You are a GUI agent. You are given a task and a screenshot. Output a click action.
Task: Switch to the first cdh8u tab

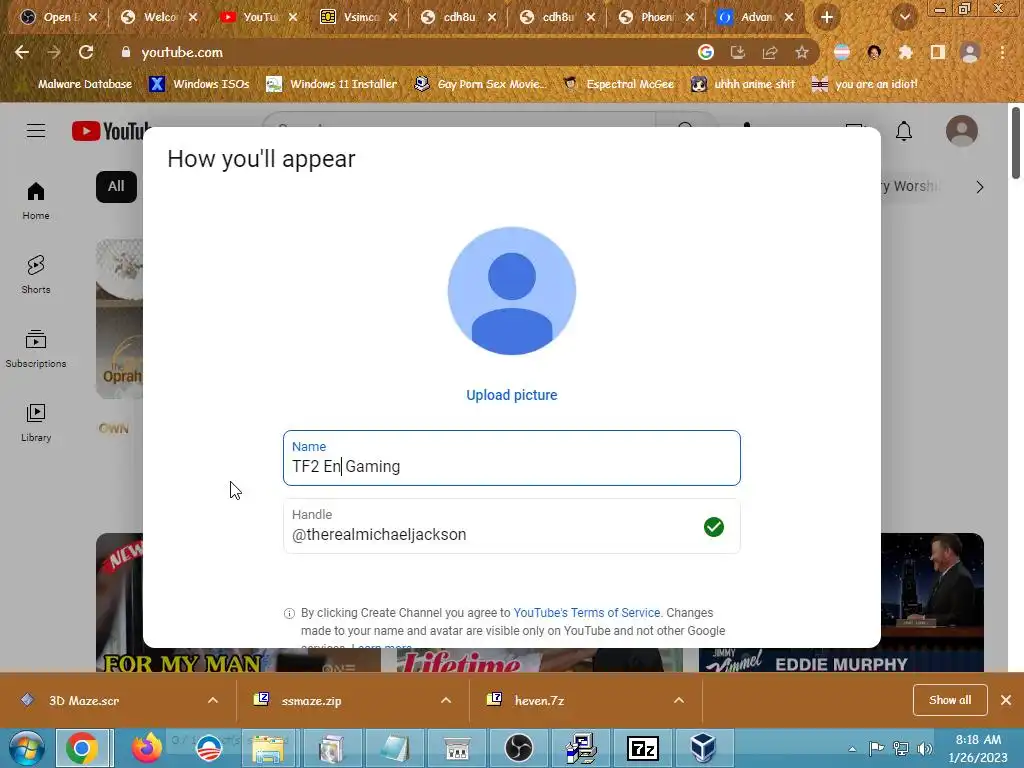(x=458, y=17)
